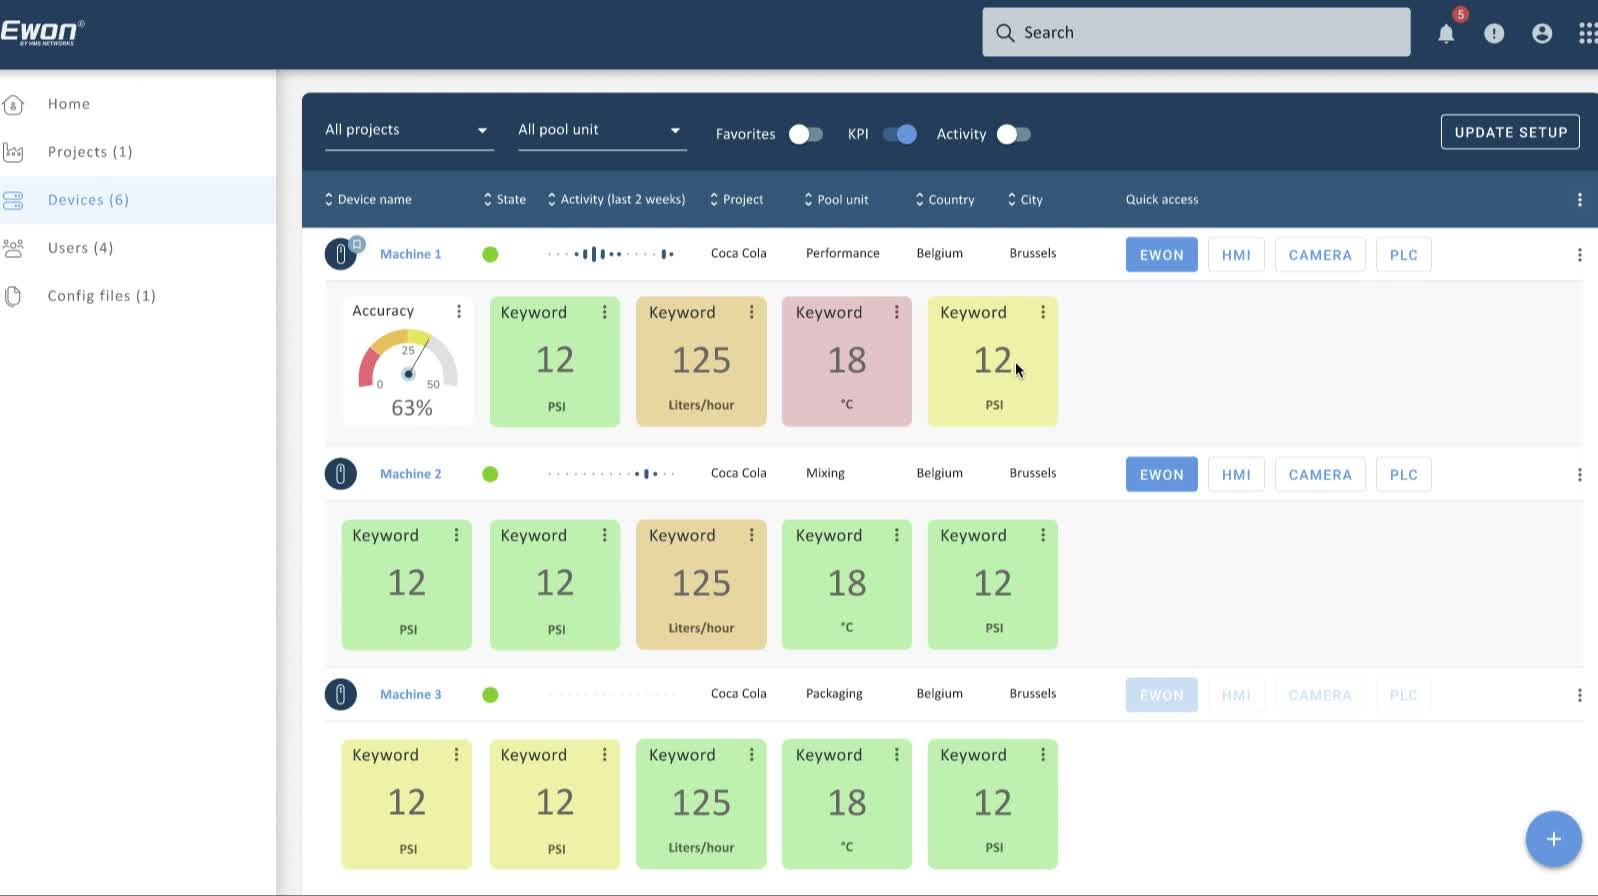Select Devices (6) in sidebar
Screen dimensions: 1598x896
(x=138, y=200)
